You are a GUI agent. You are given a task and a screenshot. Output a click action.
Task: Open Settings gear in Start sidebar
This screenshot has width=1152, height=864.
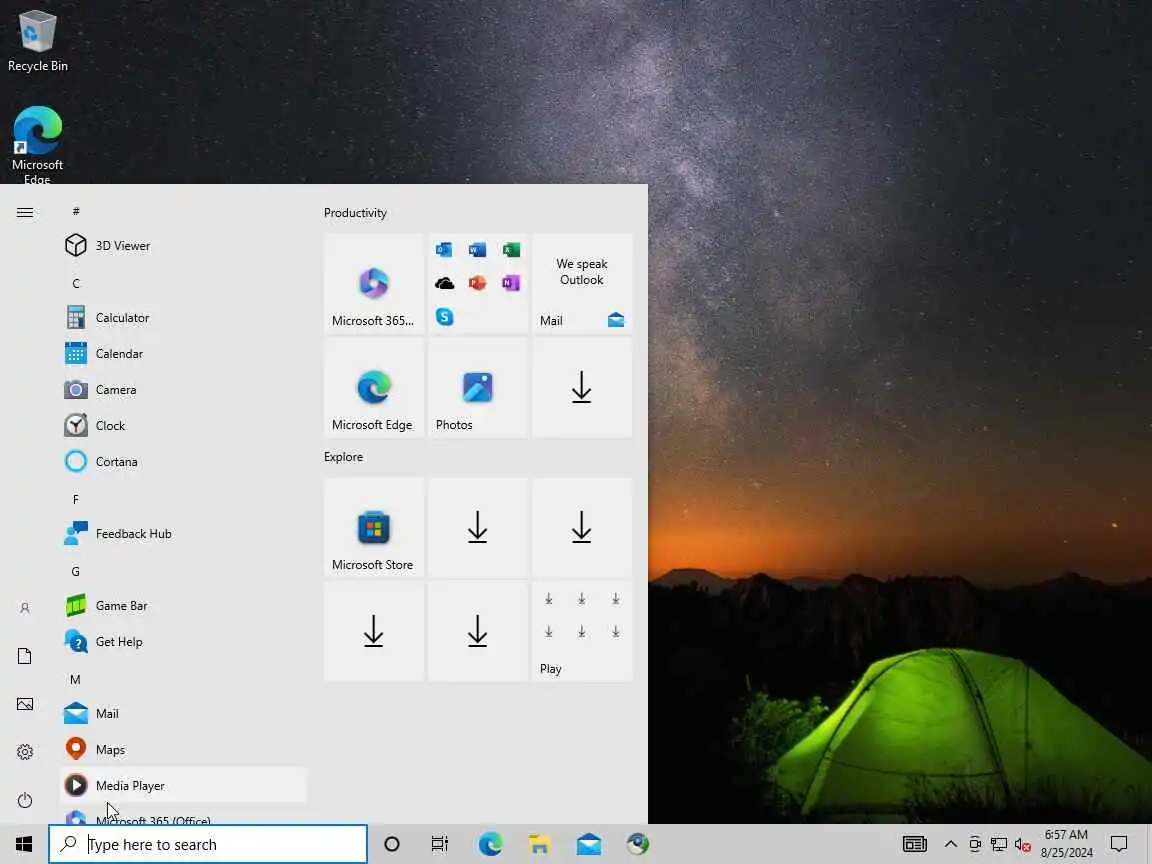25,752
